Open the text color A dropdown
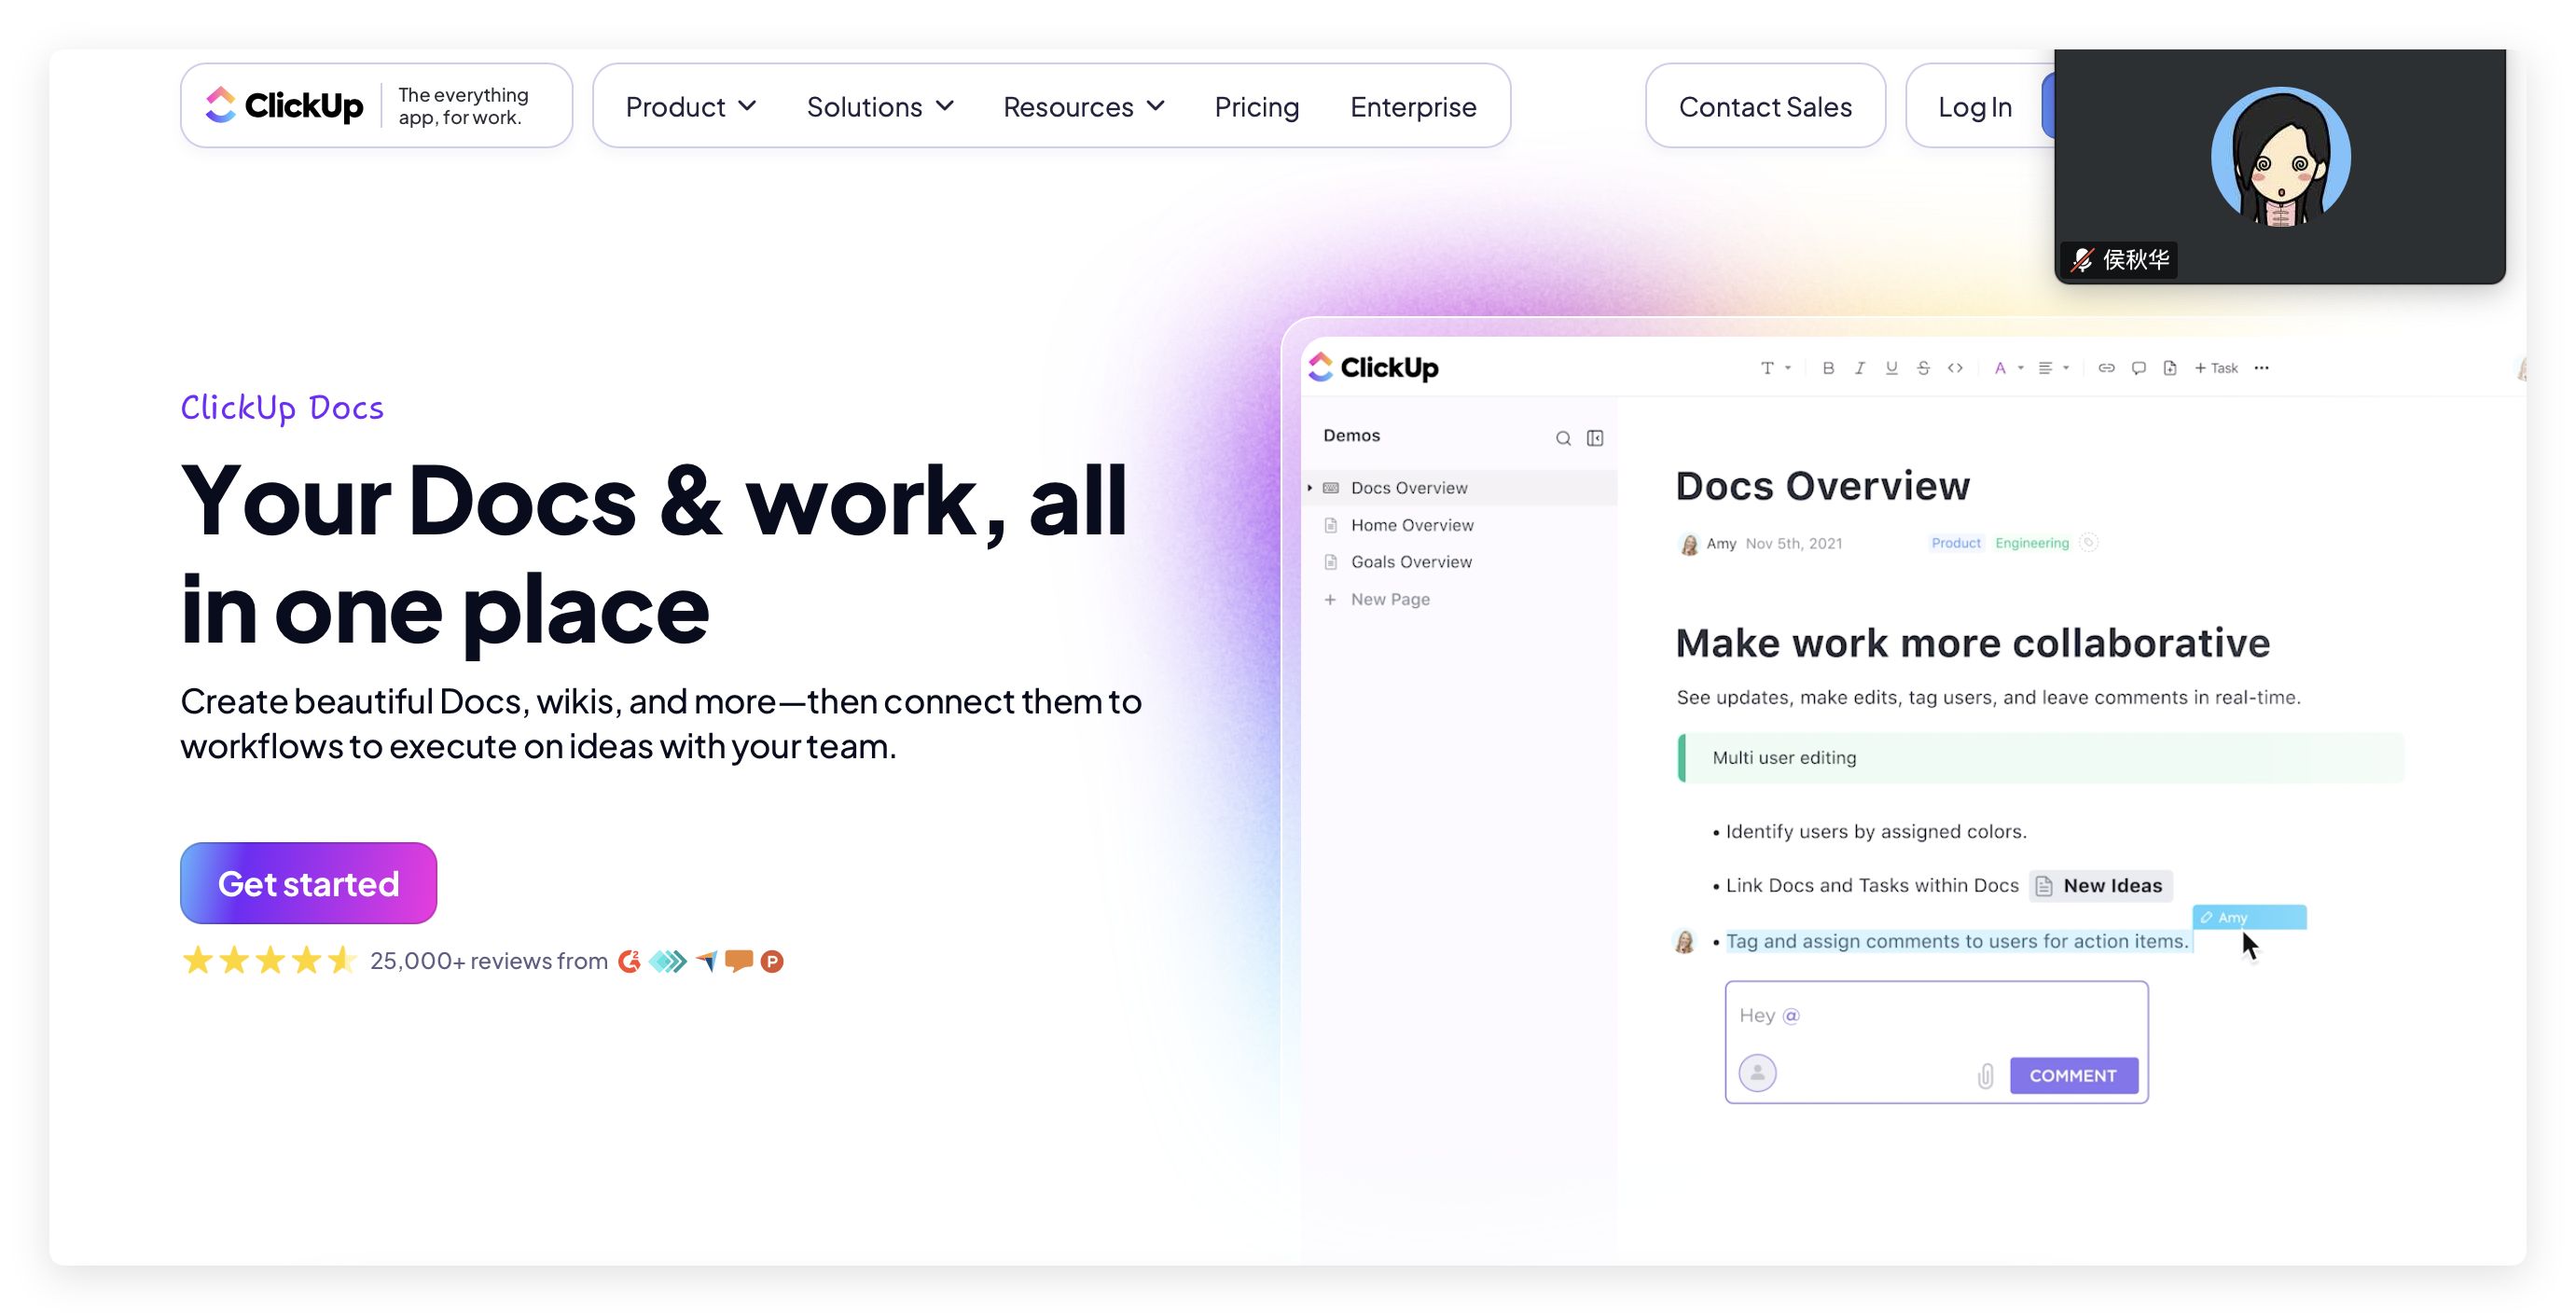2576x1315 pixels. tap(2007, 368)
